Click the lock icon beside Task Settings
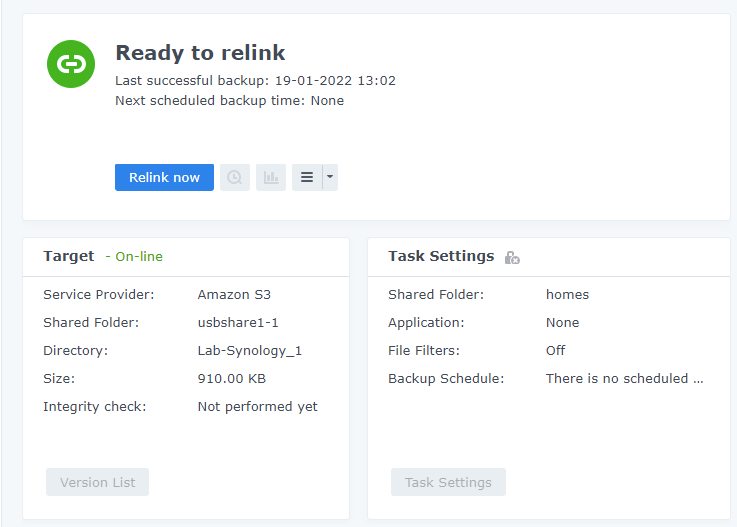Image resolution: width=737 pixels, height=527 pixels. click(x=512, y=257)
